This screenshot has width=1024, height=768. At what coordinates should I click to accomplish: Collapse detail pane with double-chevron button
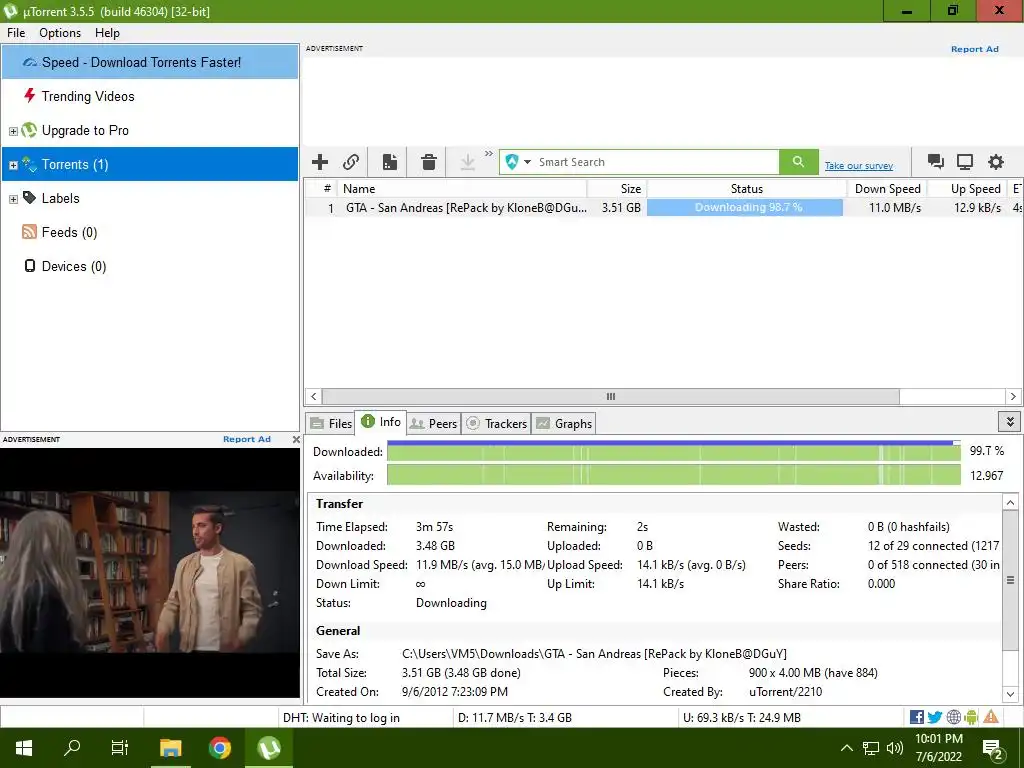(x=1010, y=422)
